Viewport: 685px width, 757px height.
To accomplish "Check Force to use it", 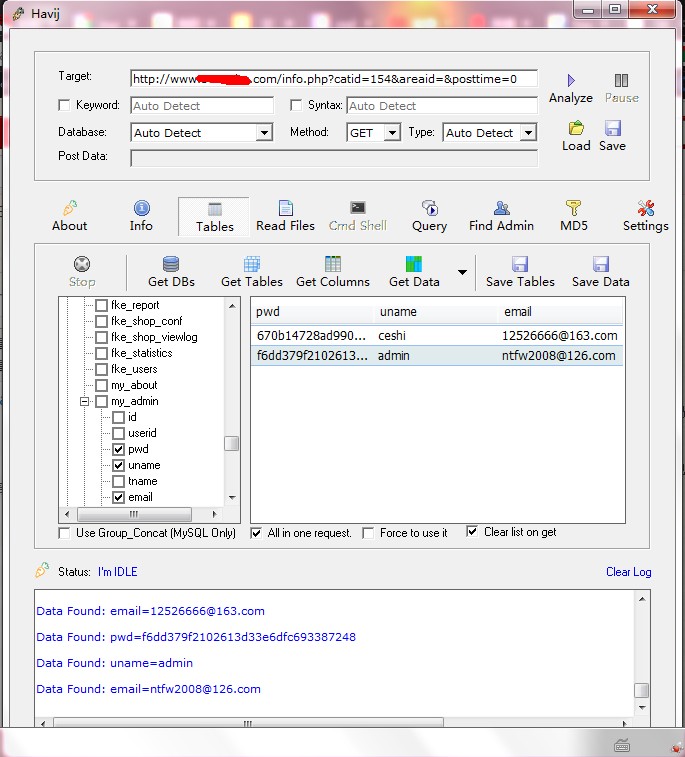I will click(368, 533).
